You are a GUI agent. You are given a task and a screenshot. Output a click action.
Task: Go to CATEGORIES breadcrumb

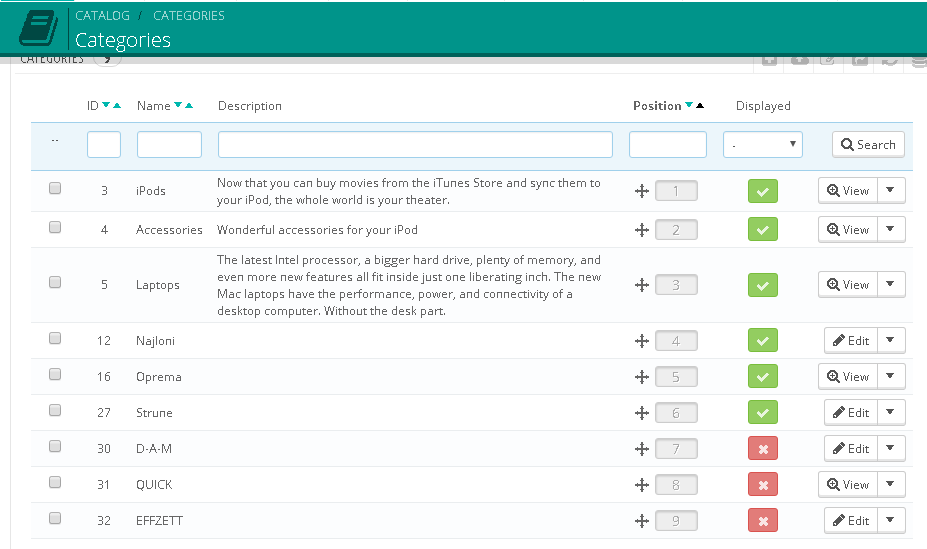189,16
